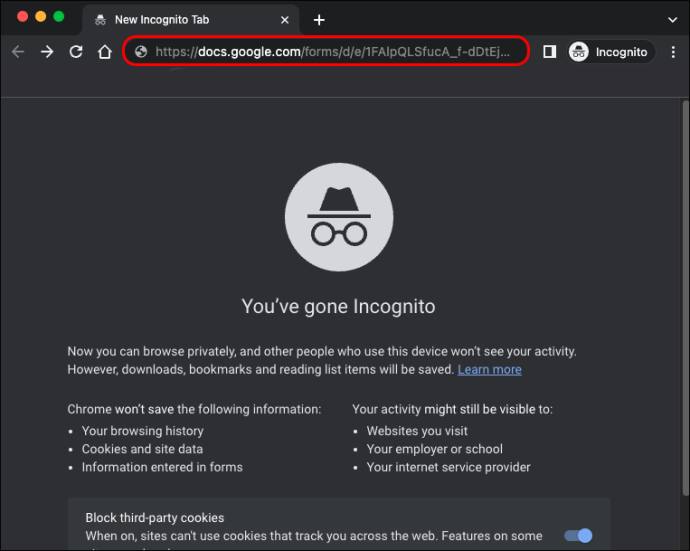Open the Incognito profile button
690x551 pixels.
pos(609,52)
